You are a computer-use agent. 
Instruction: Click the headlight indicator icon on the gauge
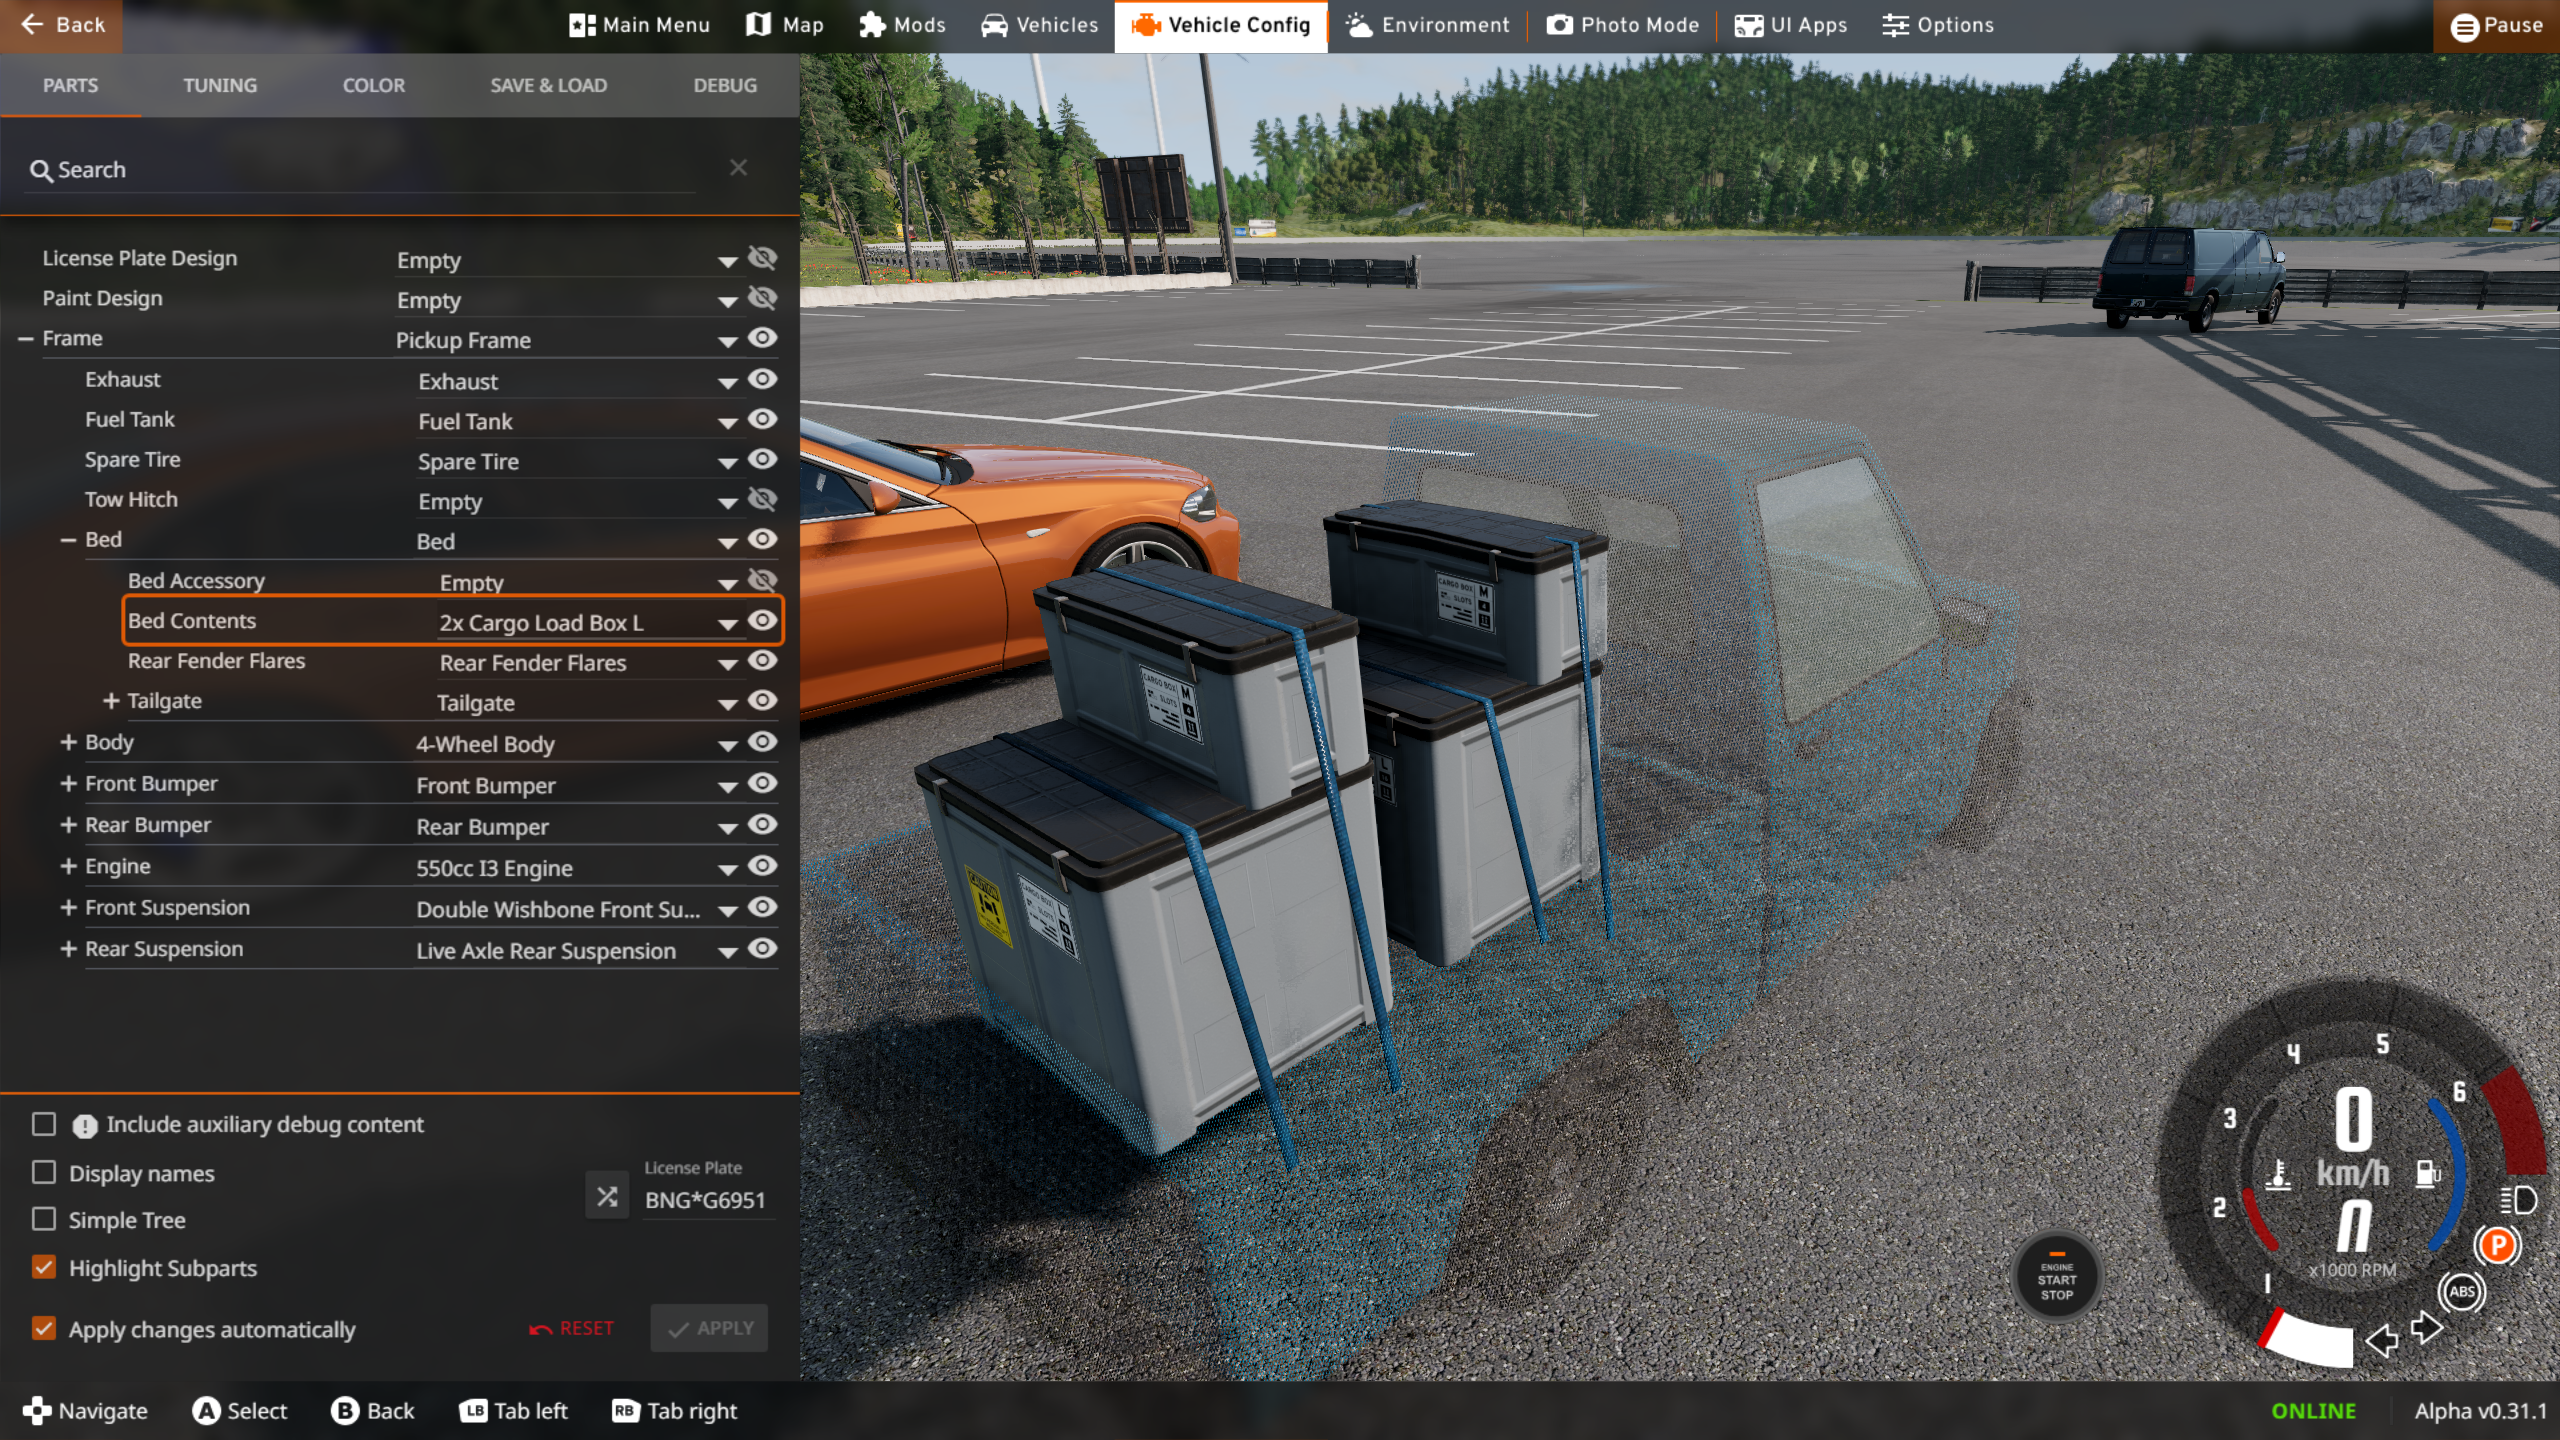2517,1199
